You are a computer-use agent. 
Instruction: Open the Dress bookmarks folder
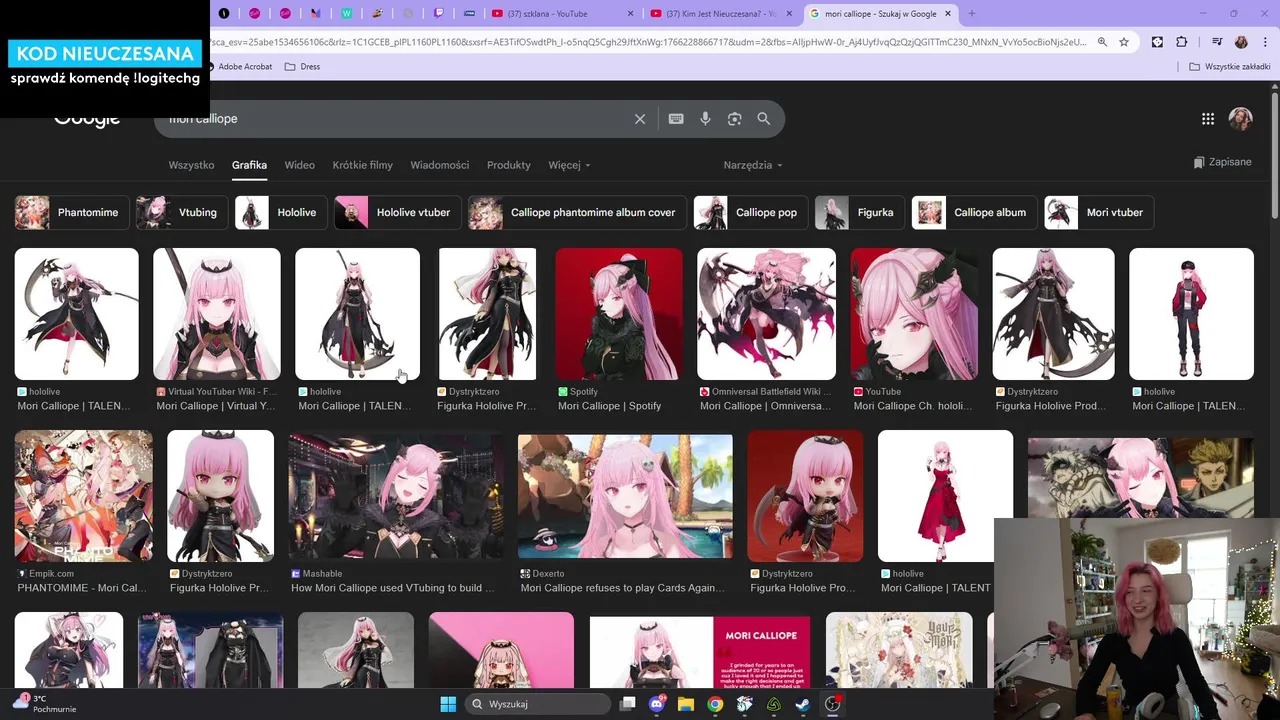pos(303,67)
